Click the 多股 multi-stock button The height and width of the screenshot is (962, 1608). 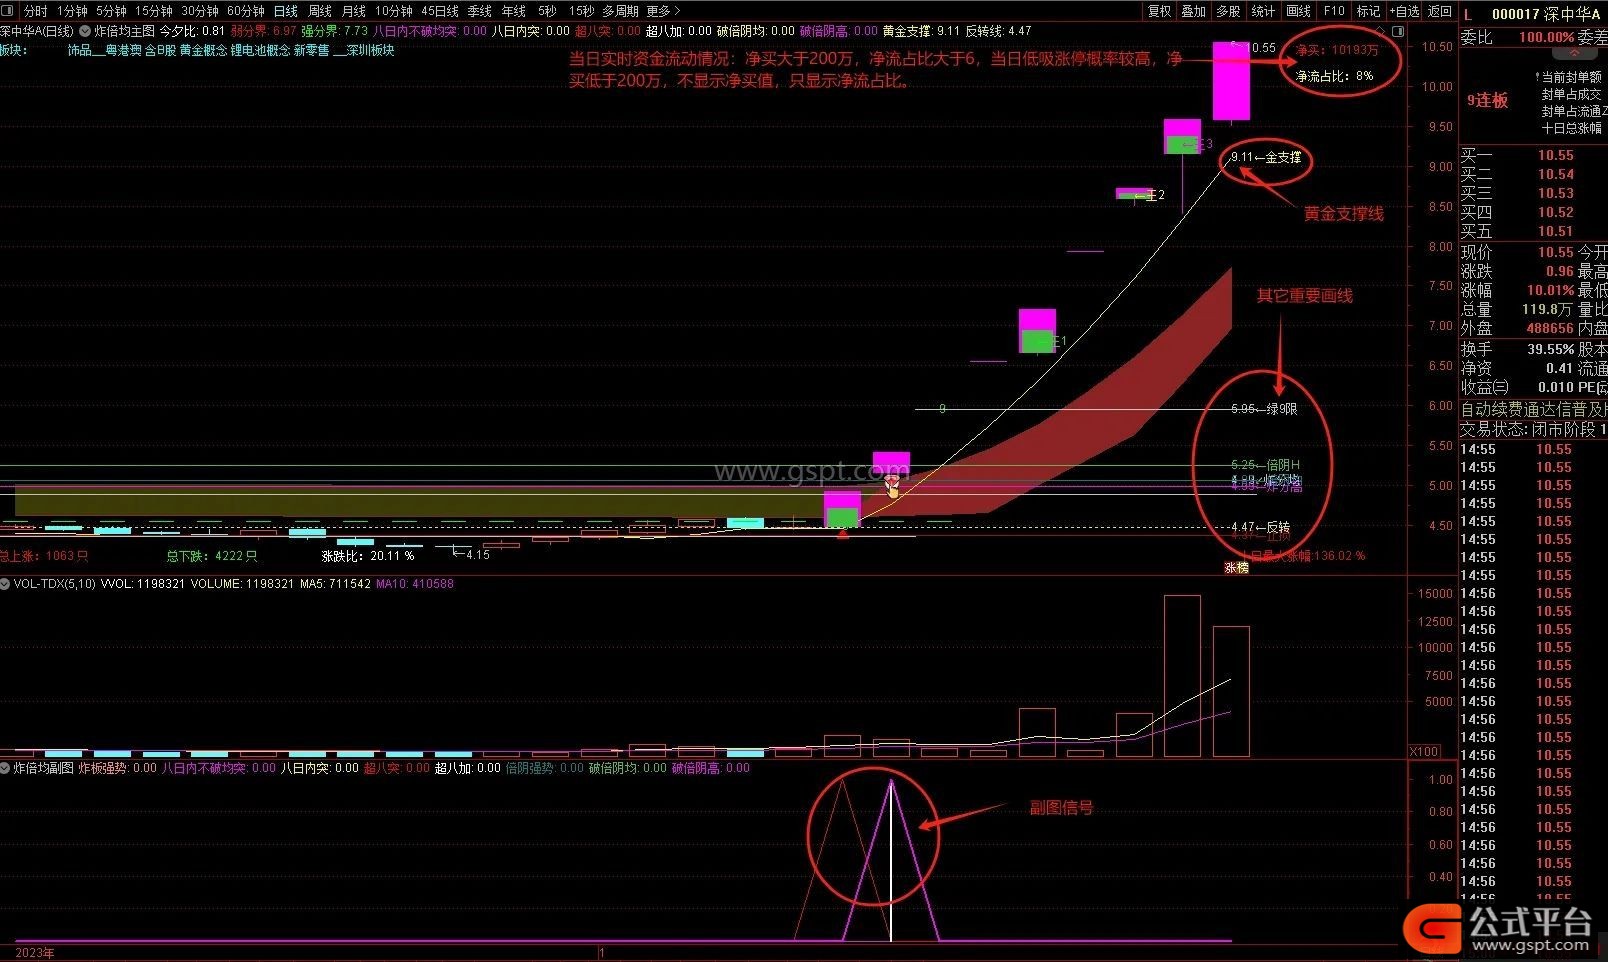(x=1228, y=11)
